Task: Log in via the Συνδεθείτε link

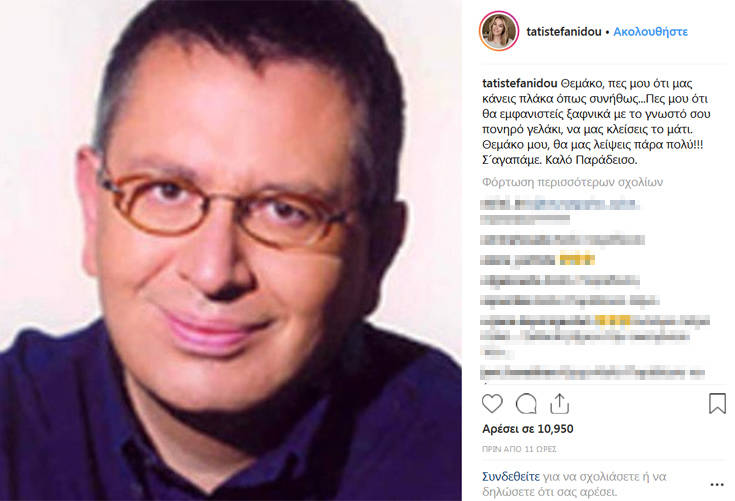Action: pyautogui.click(x=511, y=477)
